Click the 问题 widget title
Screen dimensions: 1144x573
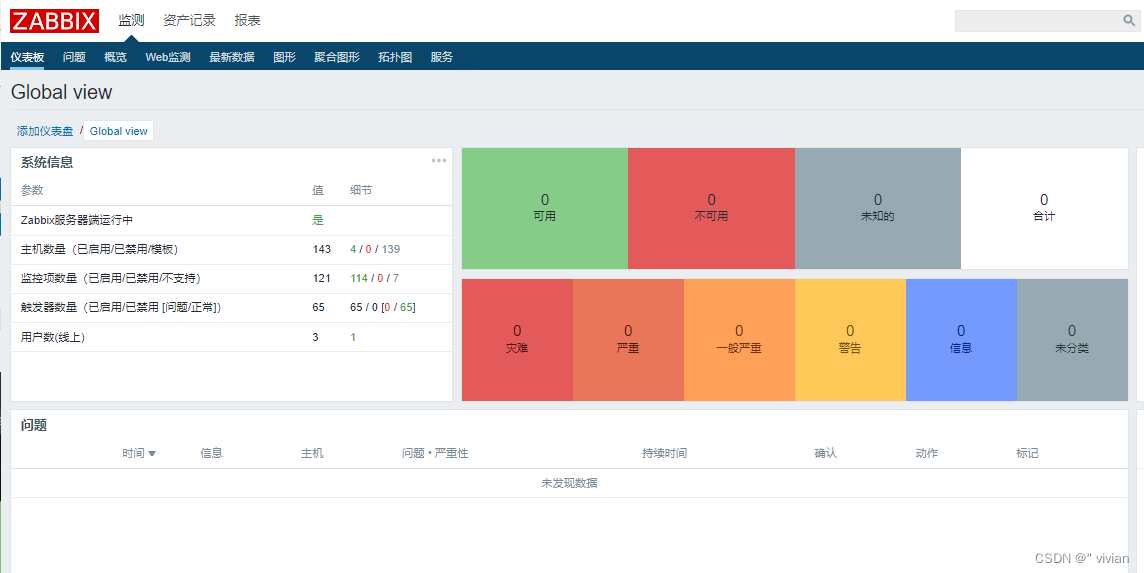click(x=34, y=425)
